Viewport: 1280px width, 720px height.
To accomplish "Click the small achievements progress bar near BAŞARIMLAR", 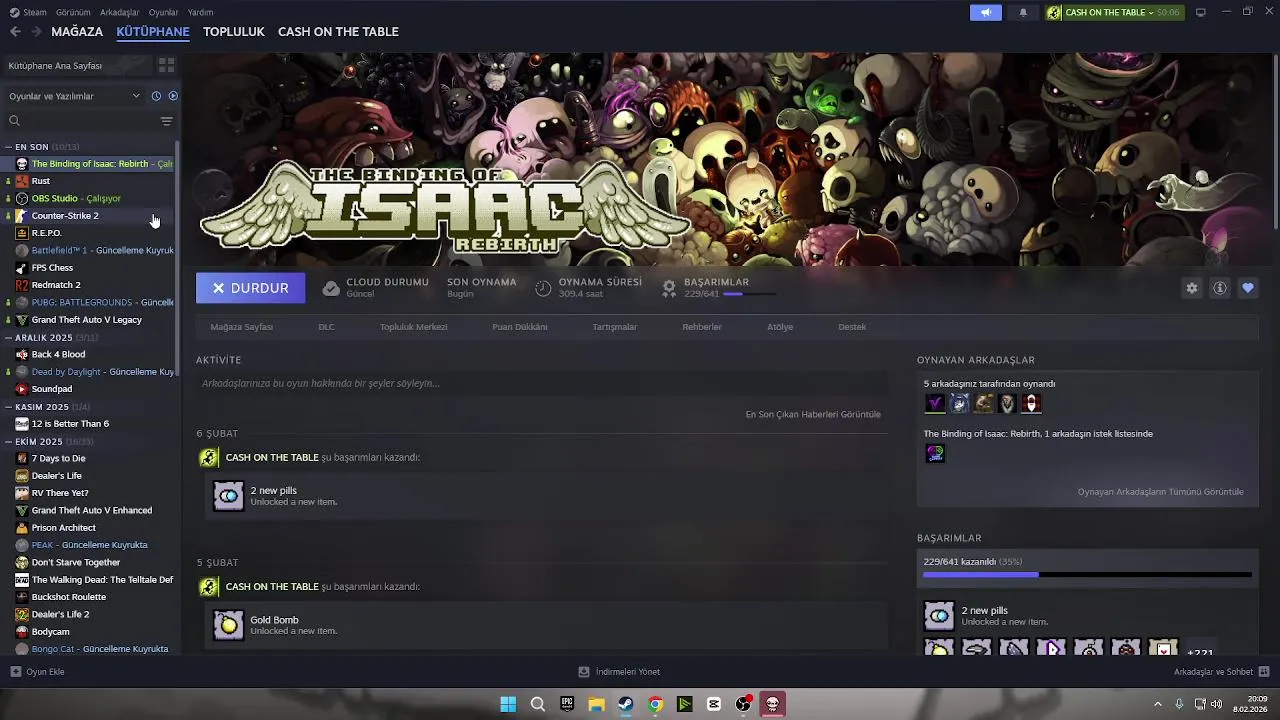I will click(749, 294).
